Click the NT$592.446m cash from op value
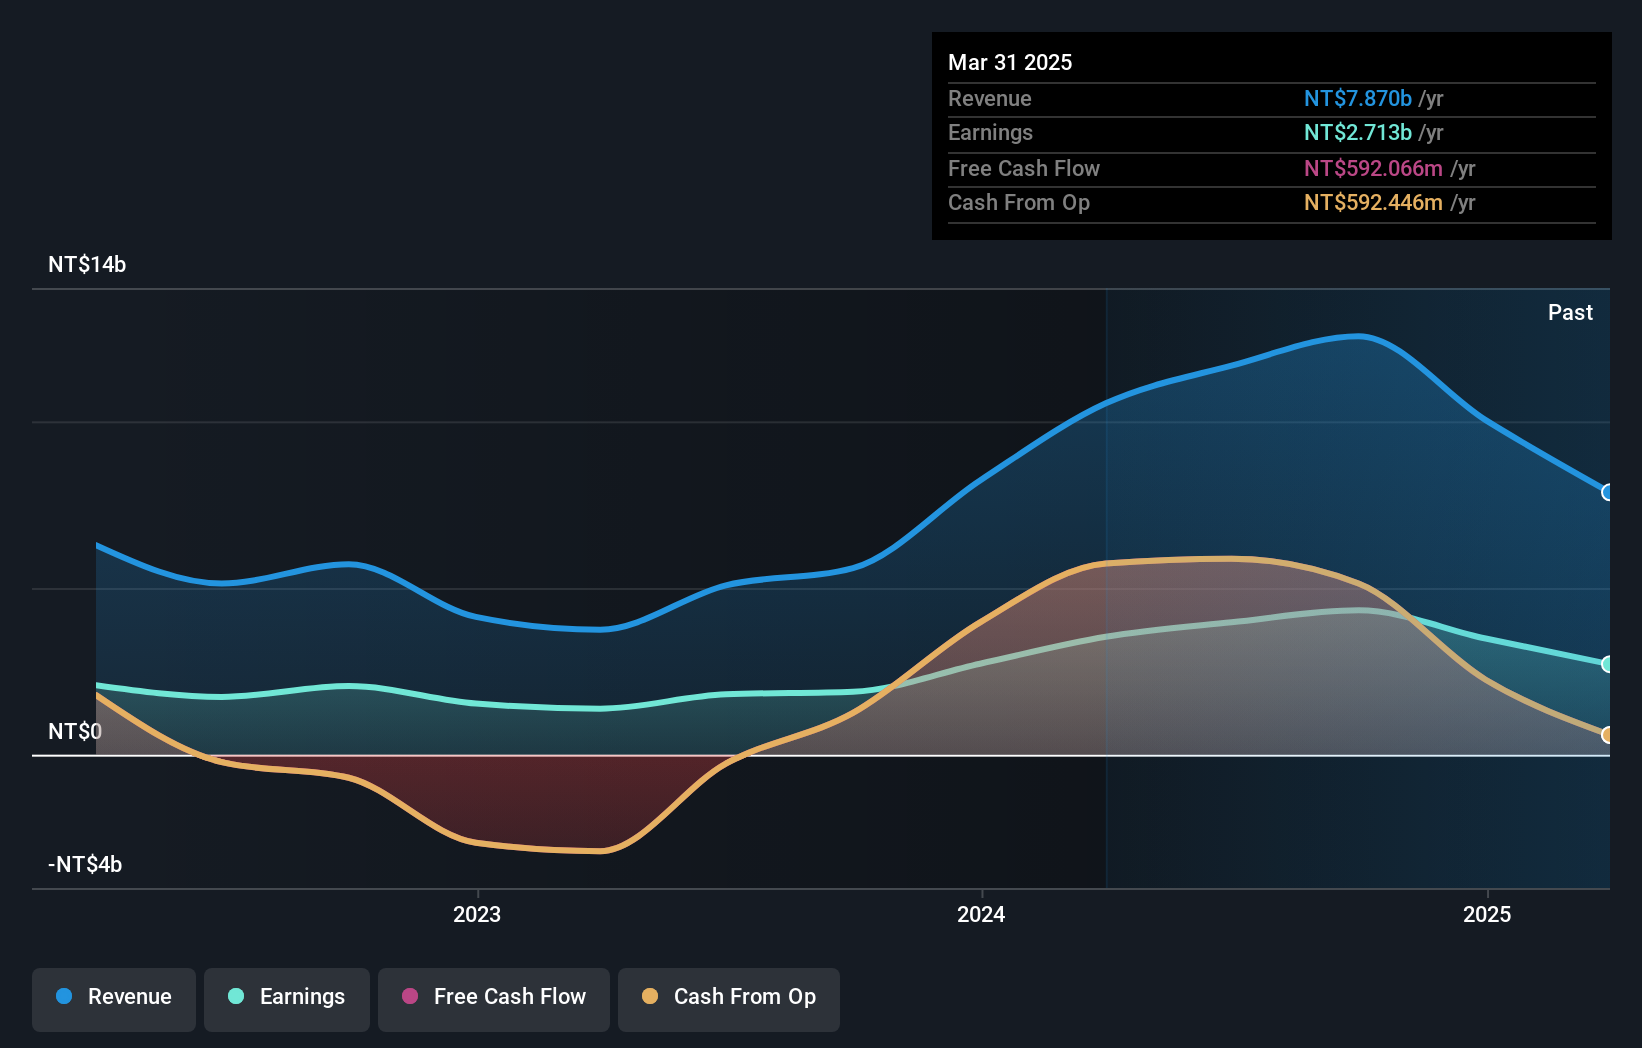The width and height of the screenshot is (1642, 1048). (x=1373, y=202)
